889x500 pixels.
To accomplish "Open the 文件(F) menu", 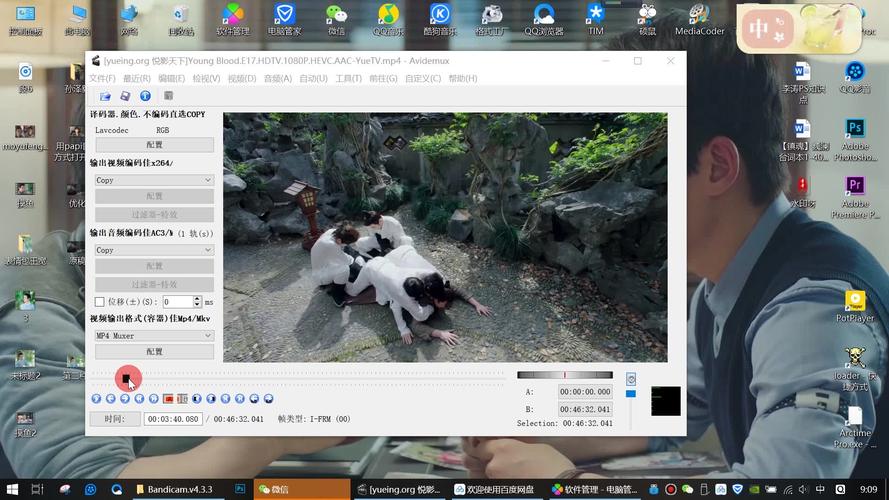I will [x=103, y=78].
